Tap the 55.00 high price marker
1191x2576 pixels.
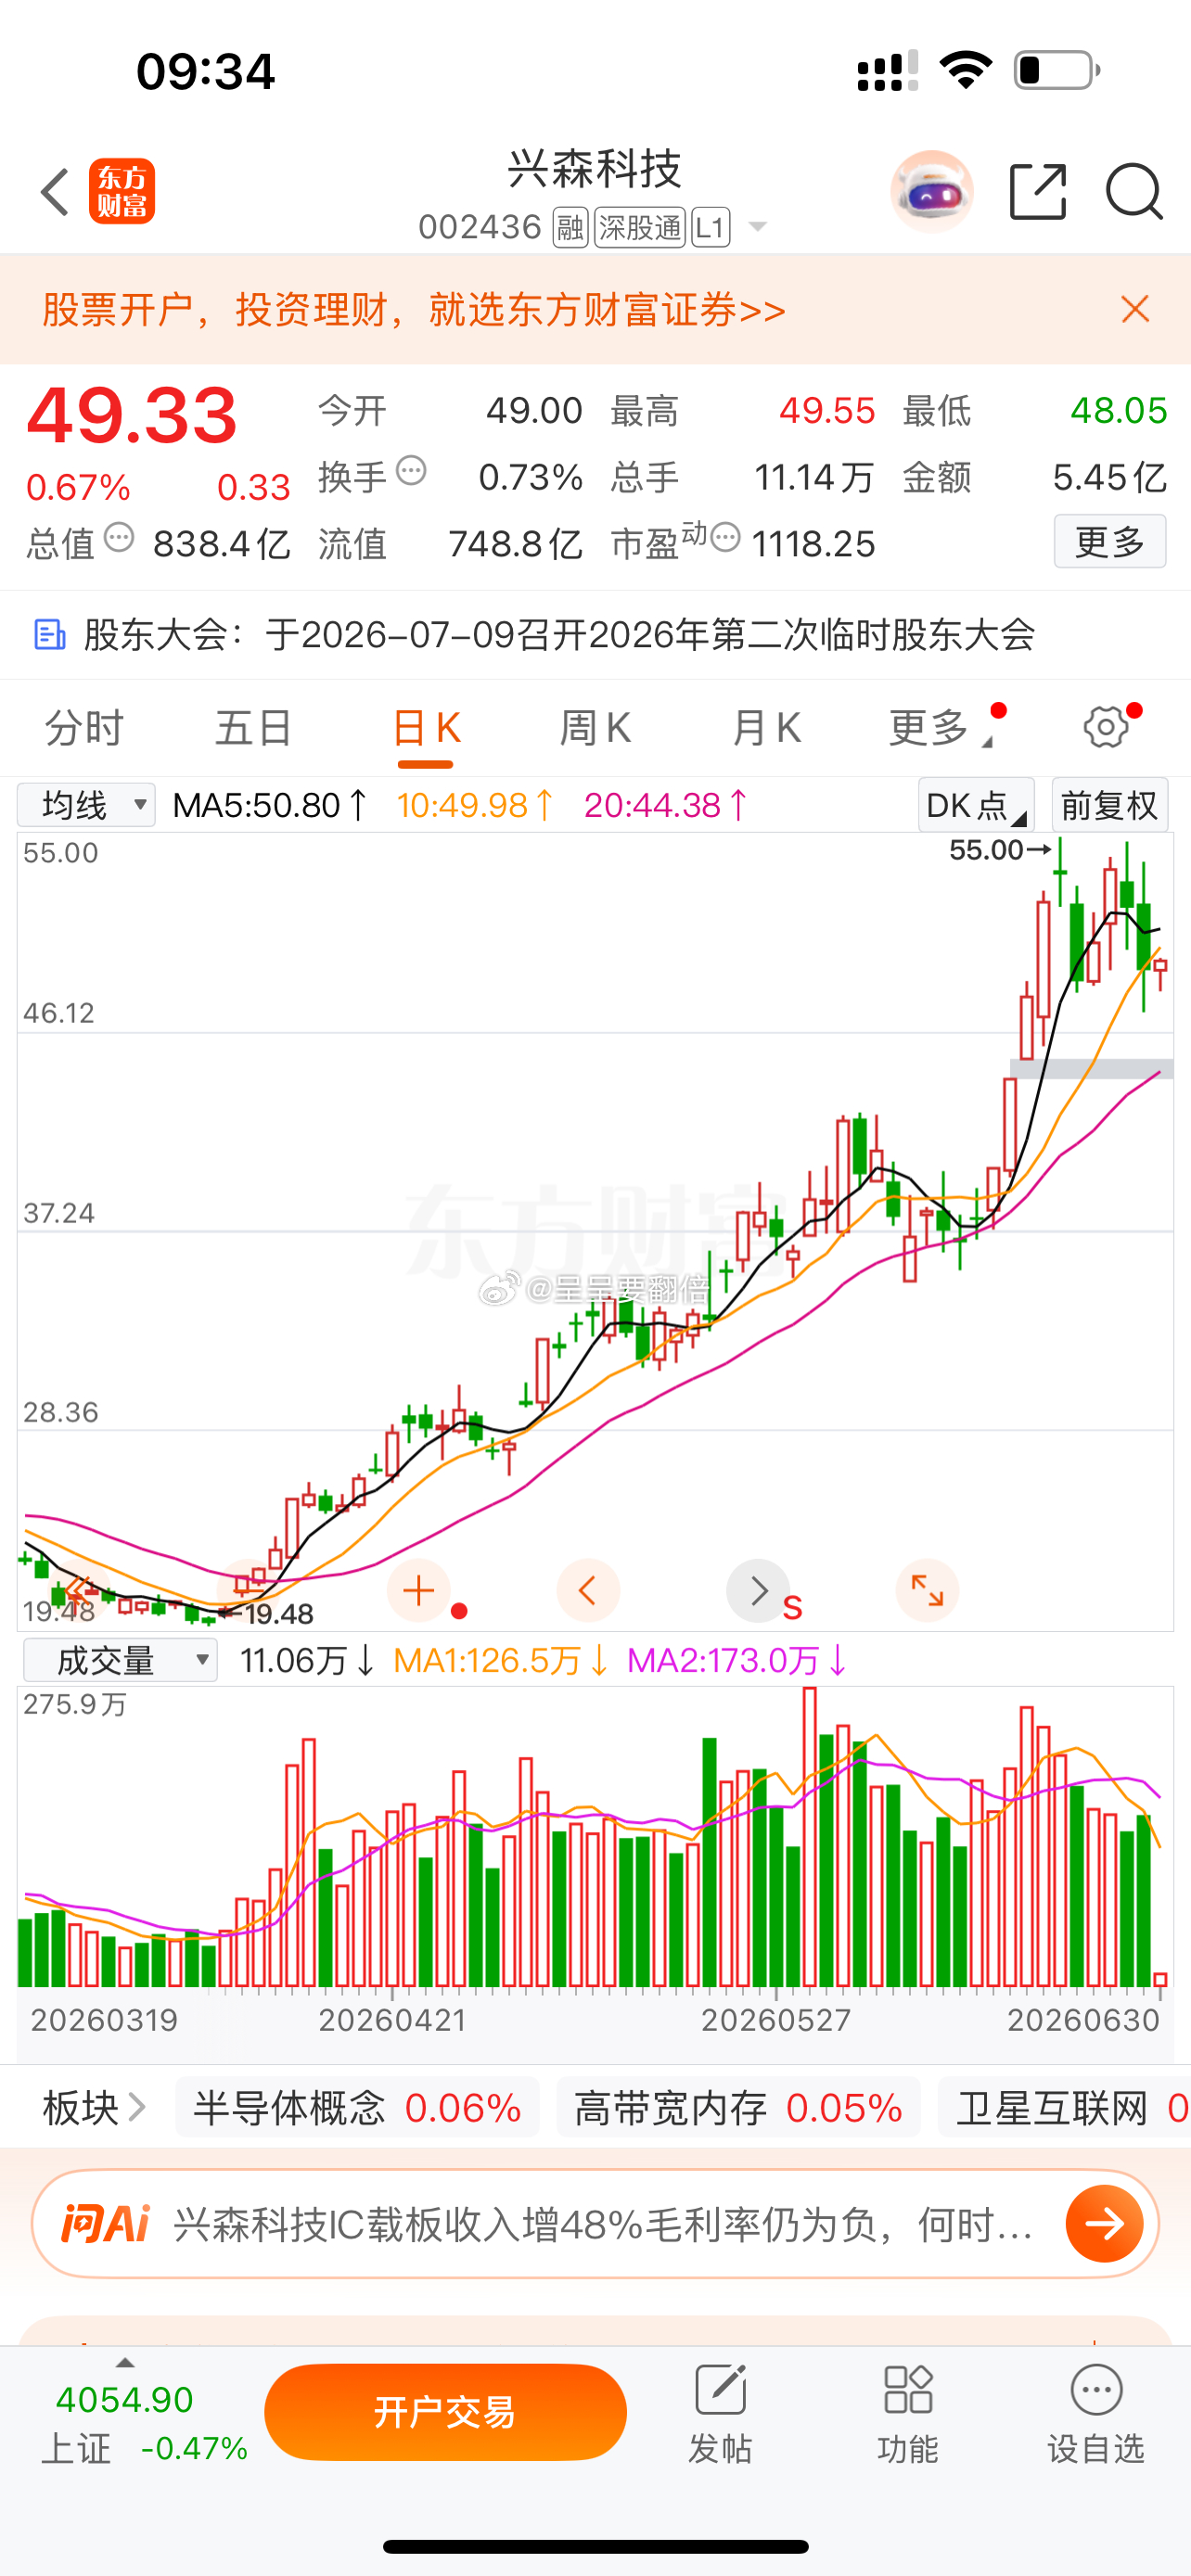pos(999,850)
